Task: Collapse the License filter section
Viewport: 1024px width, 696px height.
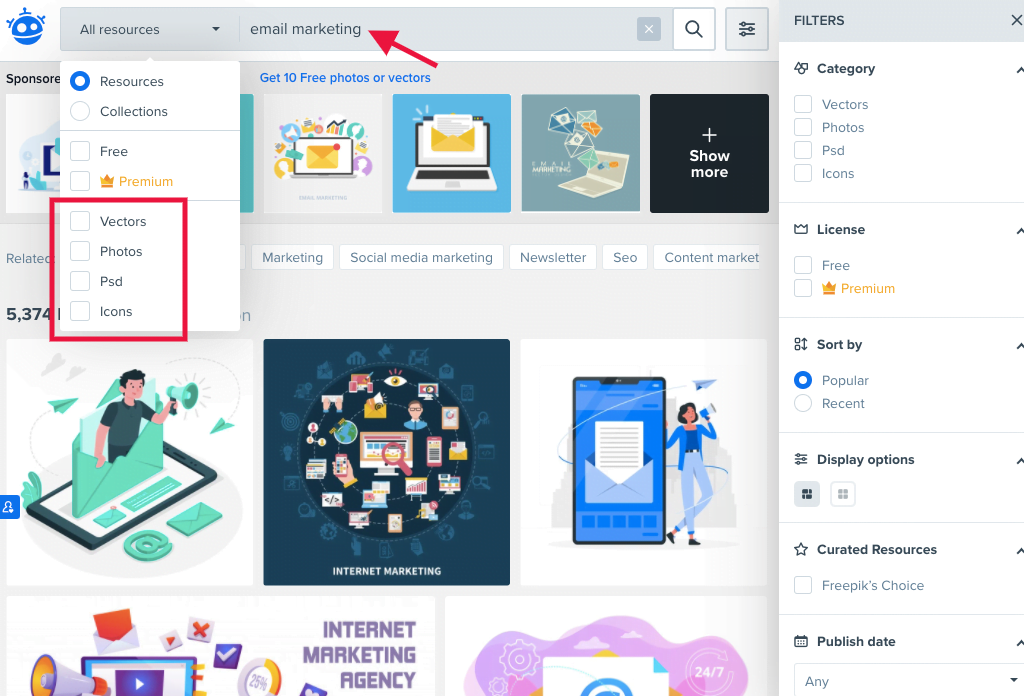Action: (1019, 230)
